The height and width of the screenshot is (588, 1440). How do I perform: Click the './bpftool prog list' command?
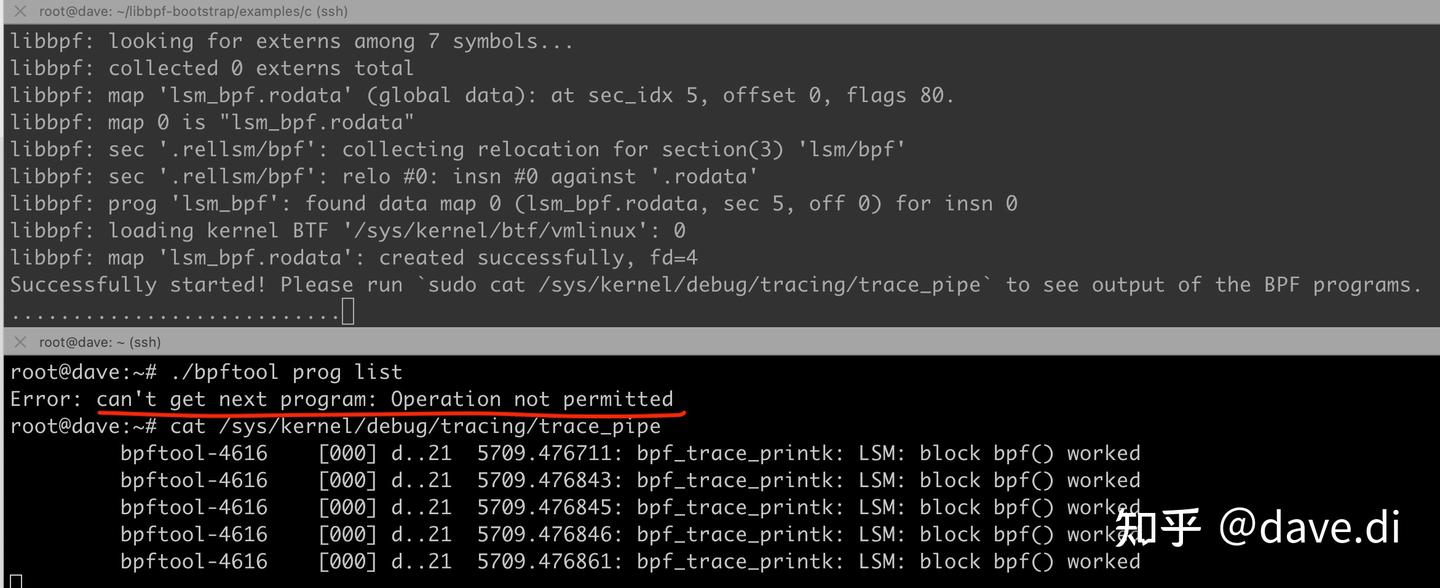coord(286,372)
